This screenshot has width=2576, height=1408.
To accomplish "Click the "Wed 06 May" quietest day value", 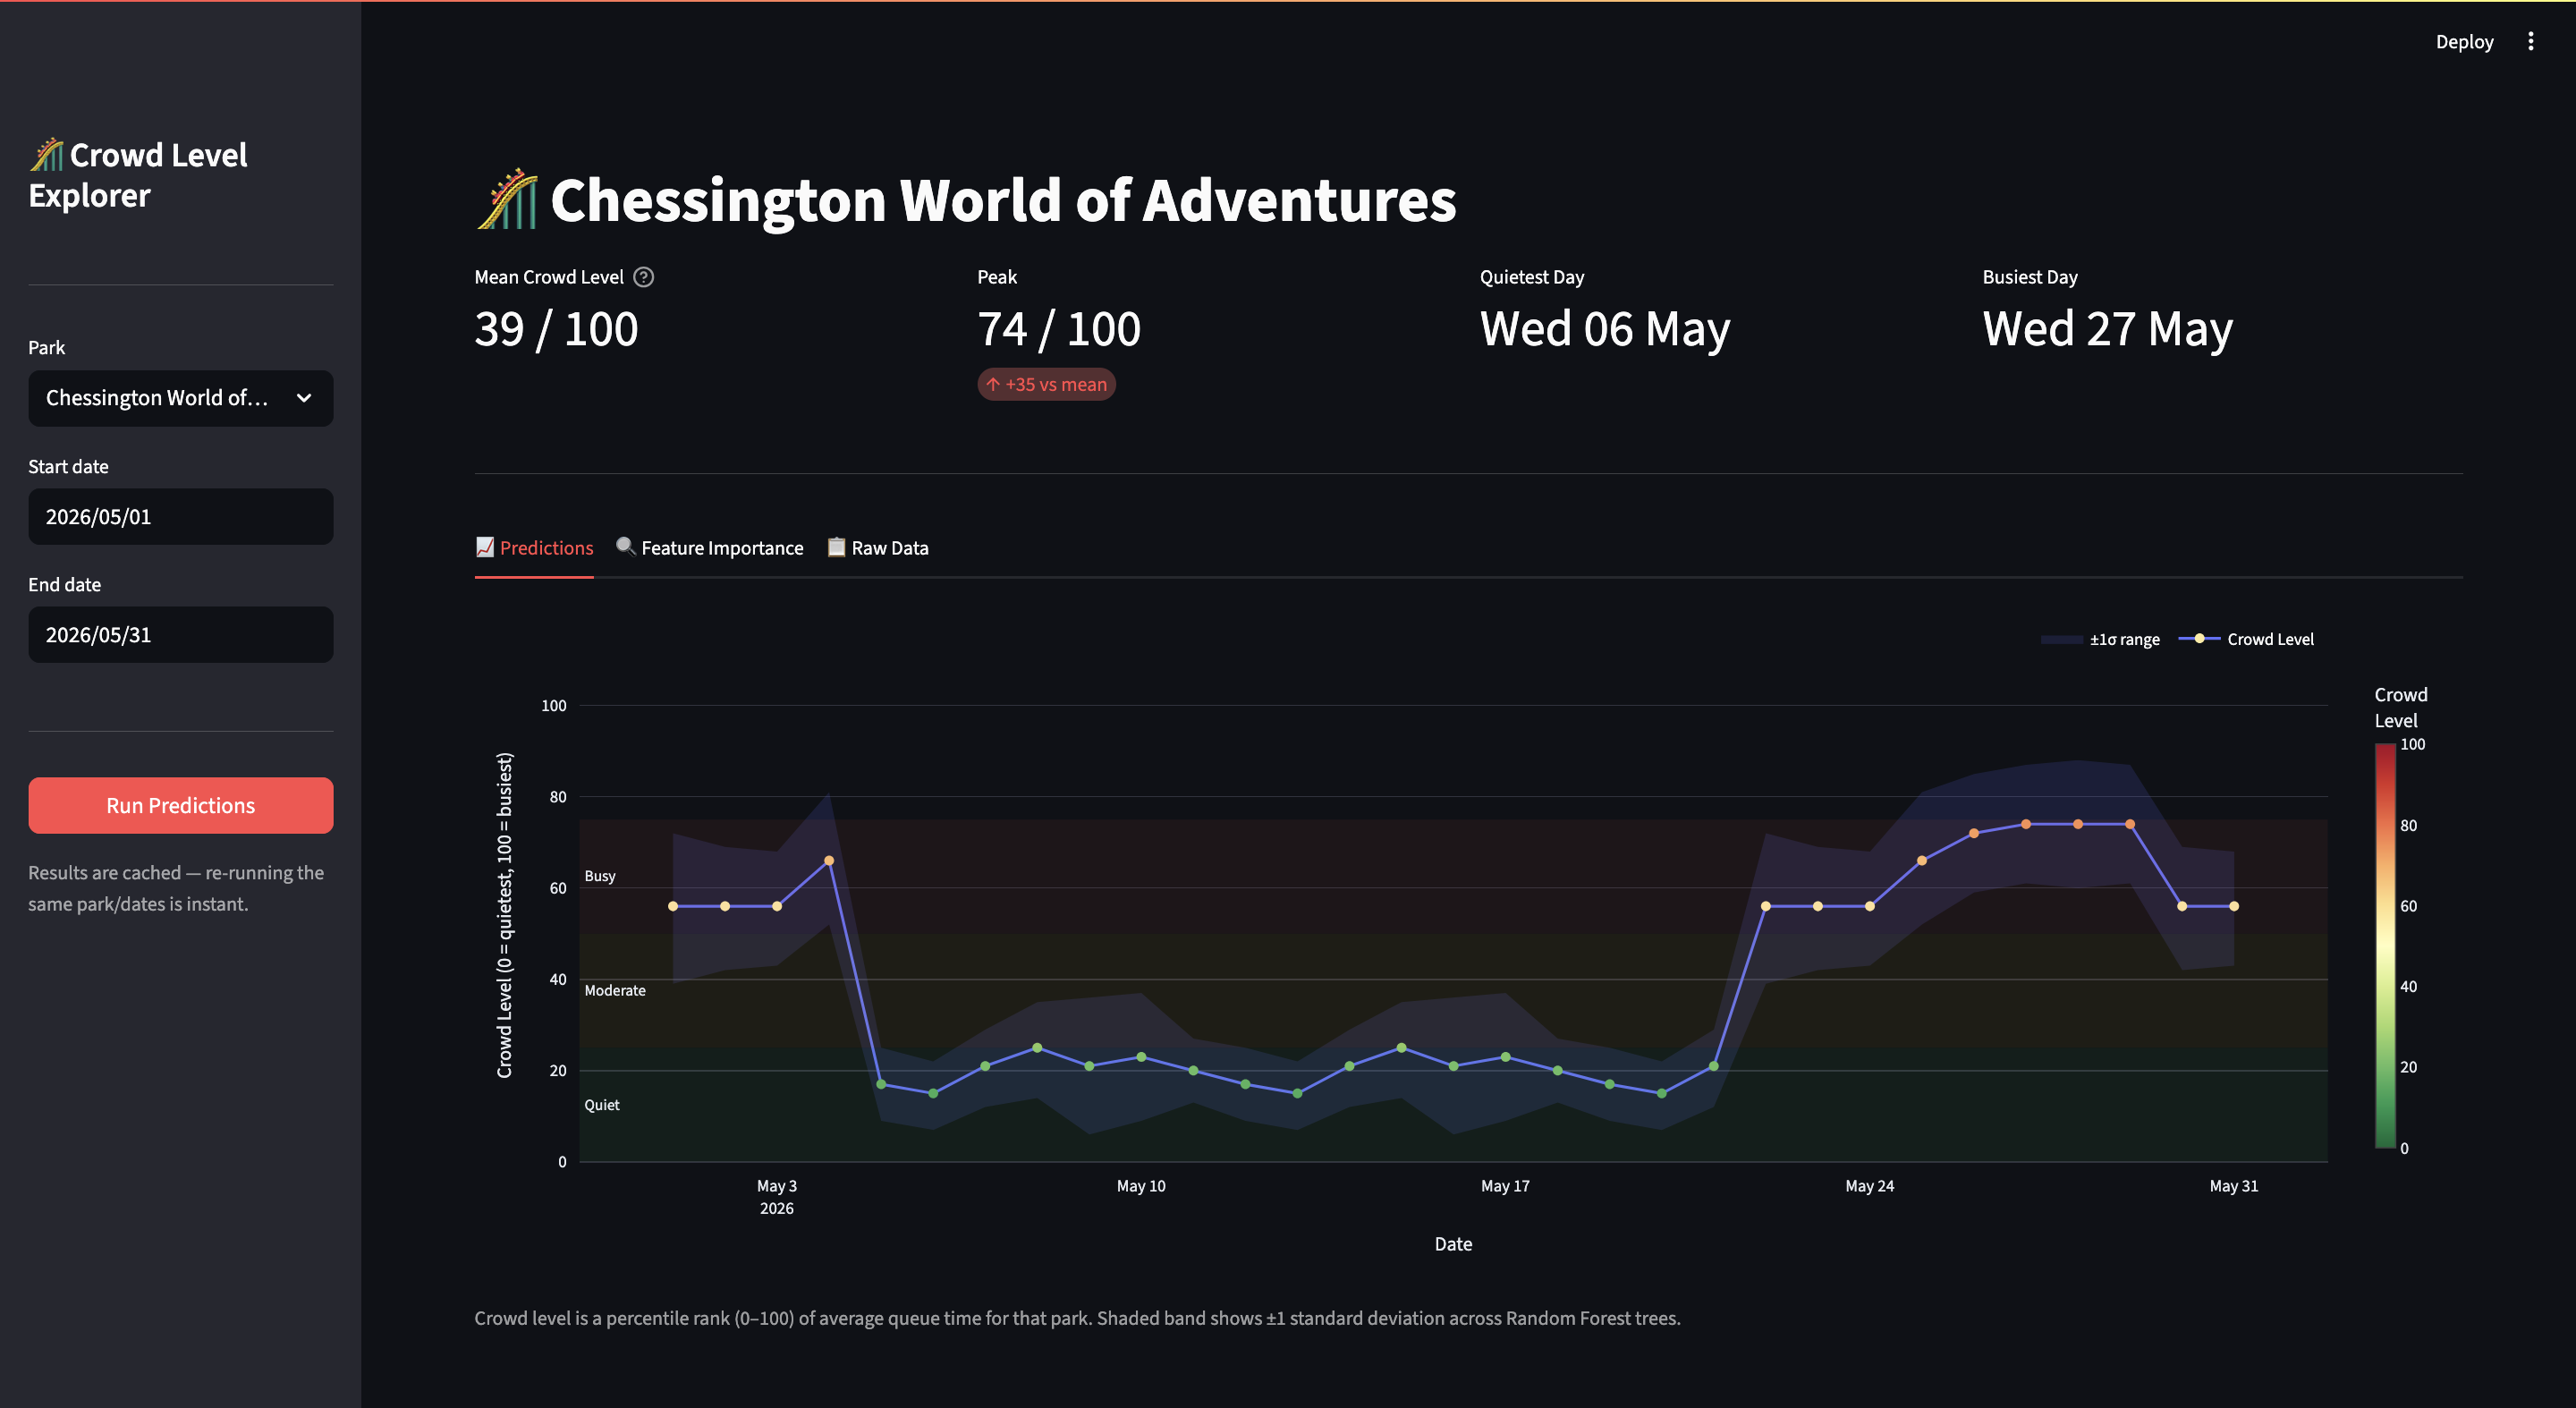I will pos(1605,329).
